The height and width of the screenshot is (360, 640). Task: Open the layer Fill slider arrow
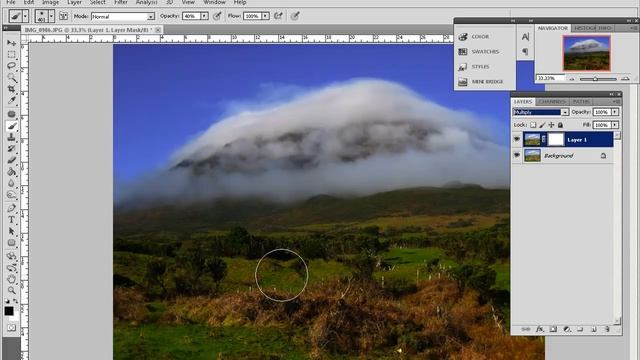(x=615, y=125)
